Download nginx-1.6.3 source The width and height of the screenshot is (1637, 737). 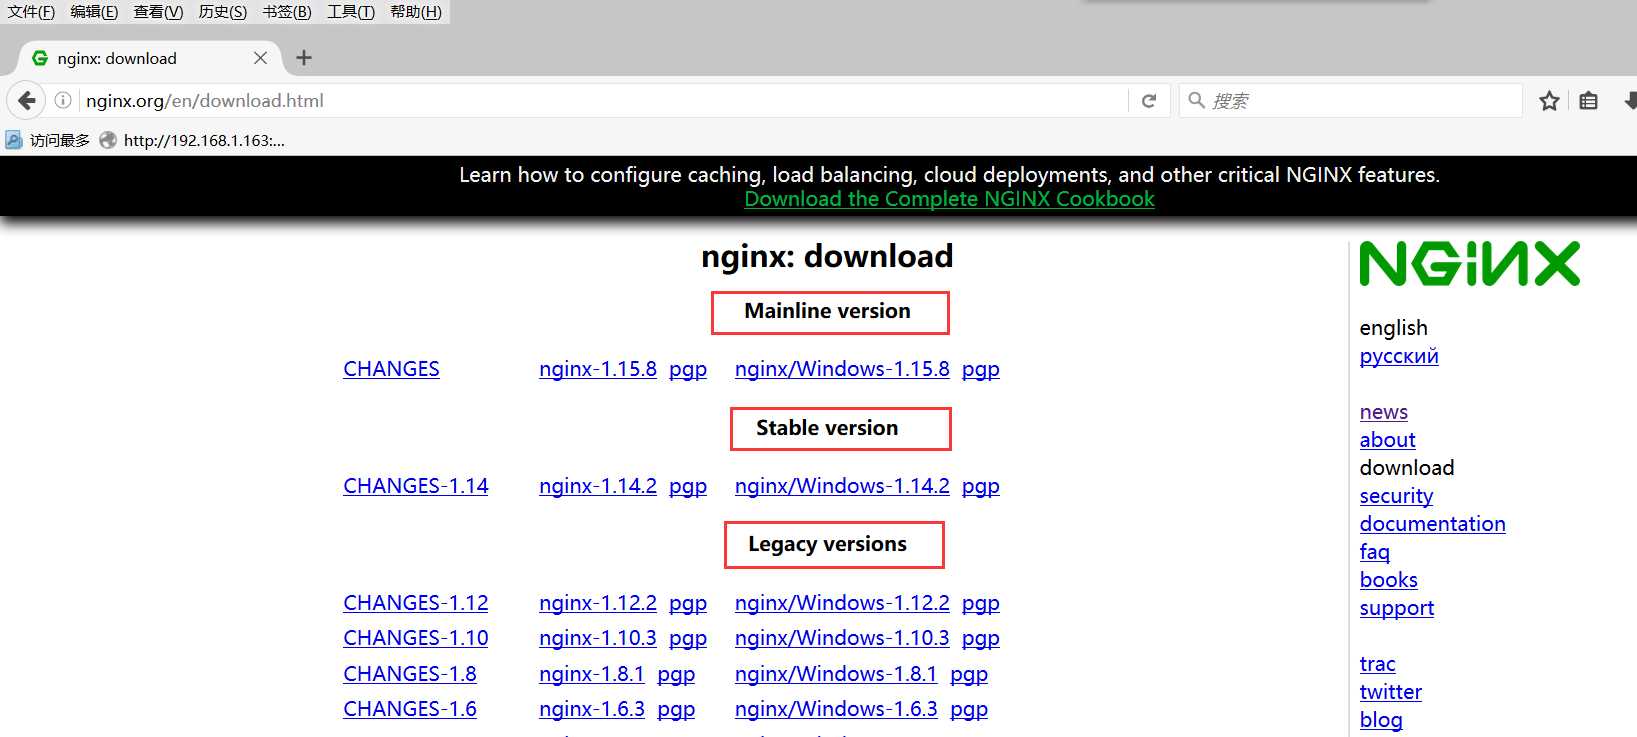click(x=592, y=709)
